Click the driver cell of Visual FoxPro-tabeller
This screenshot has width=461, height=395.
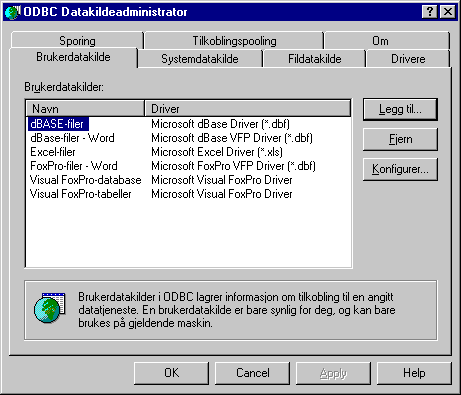222,194
